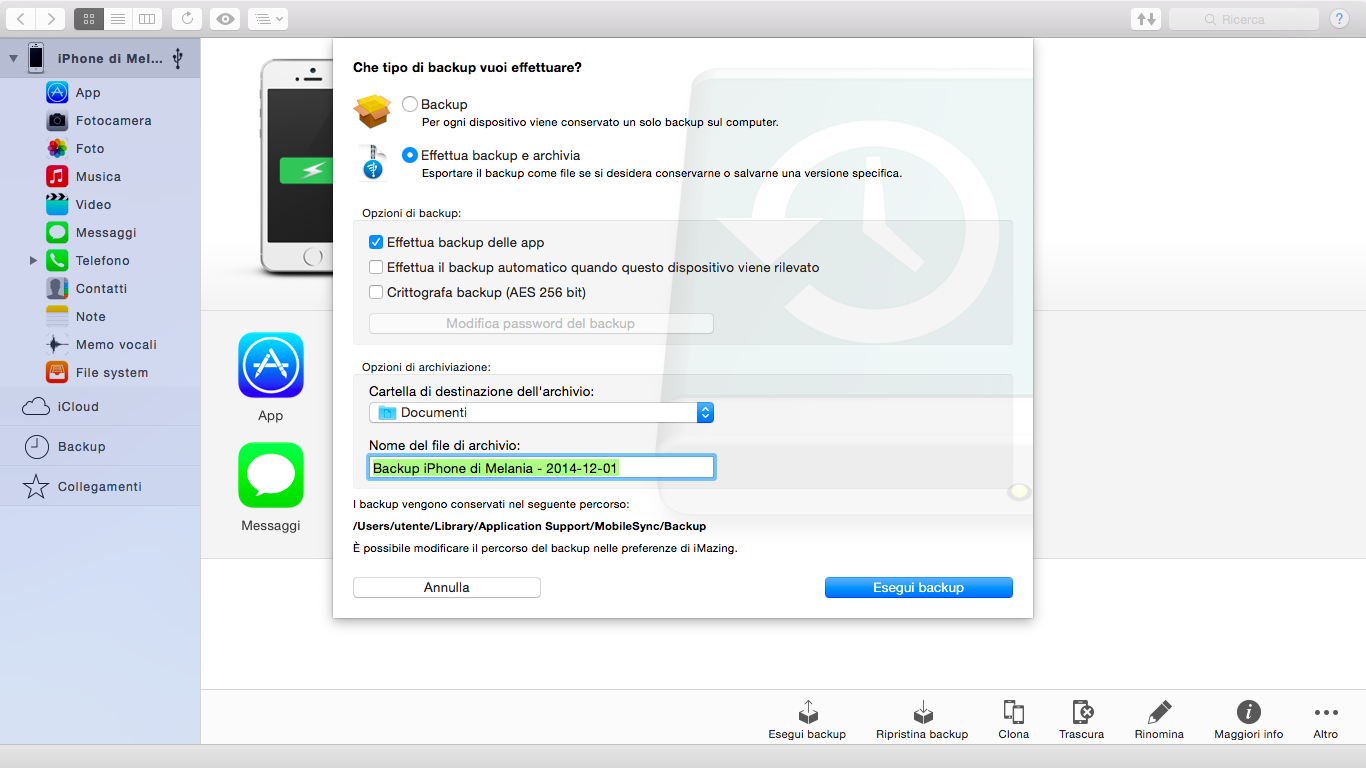
Task: Switch to column view
Action: (147, 19)
